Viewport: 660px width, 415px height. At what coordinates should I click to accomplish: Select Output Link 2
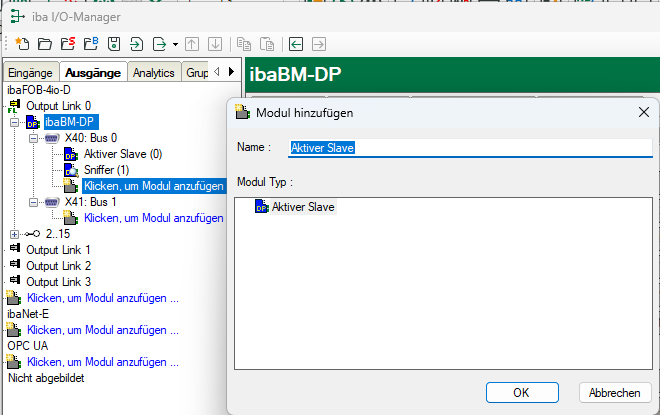point(59,266)
